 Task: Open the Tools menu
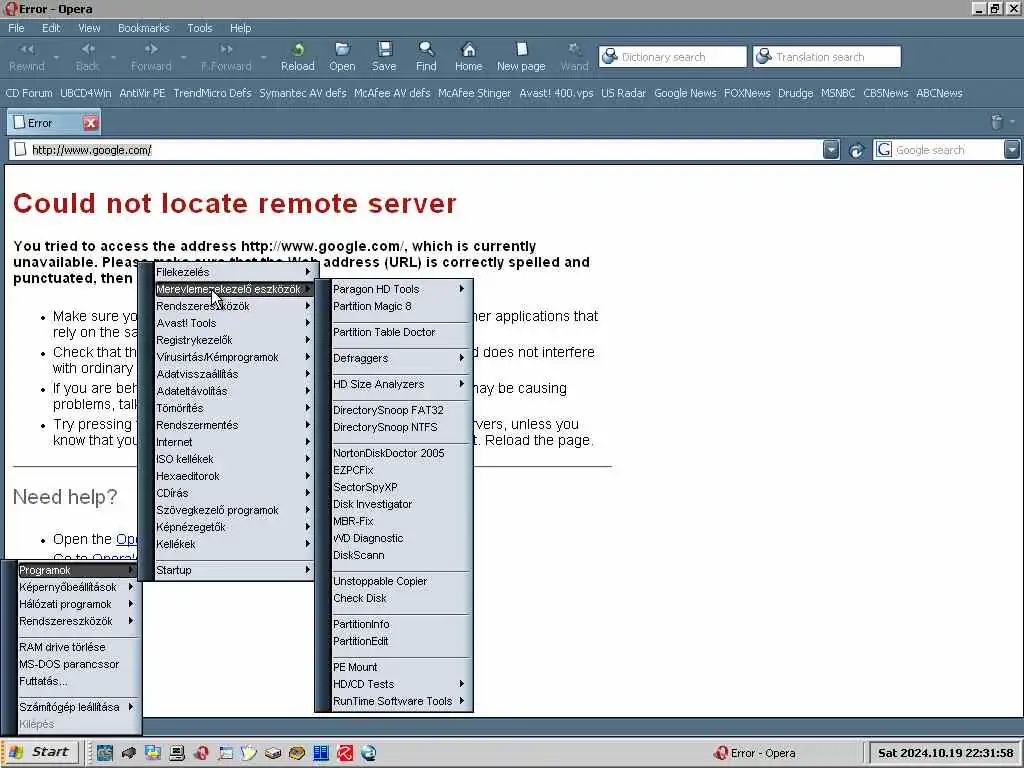(199, 28)
